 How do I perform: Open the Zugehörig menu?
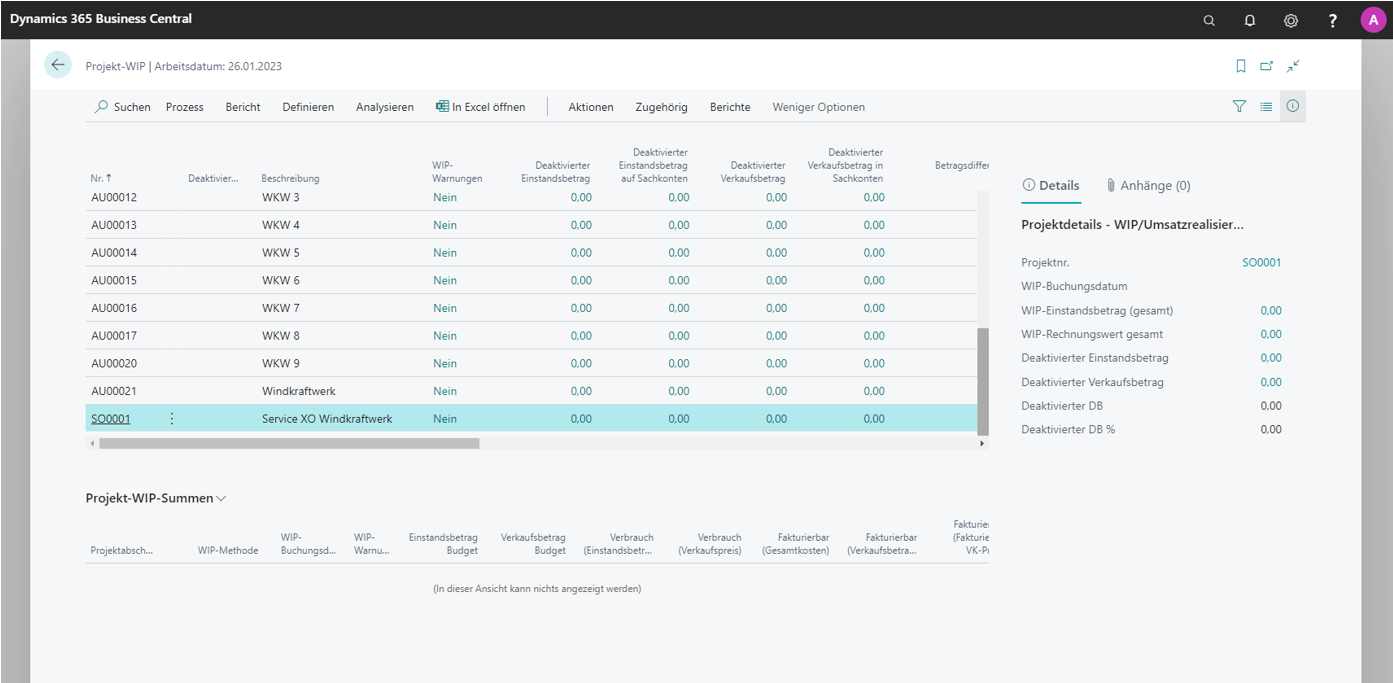(661, 107)
